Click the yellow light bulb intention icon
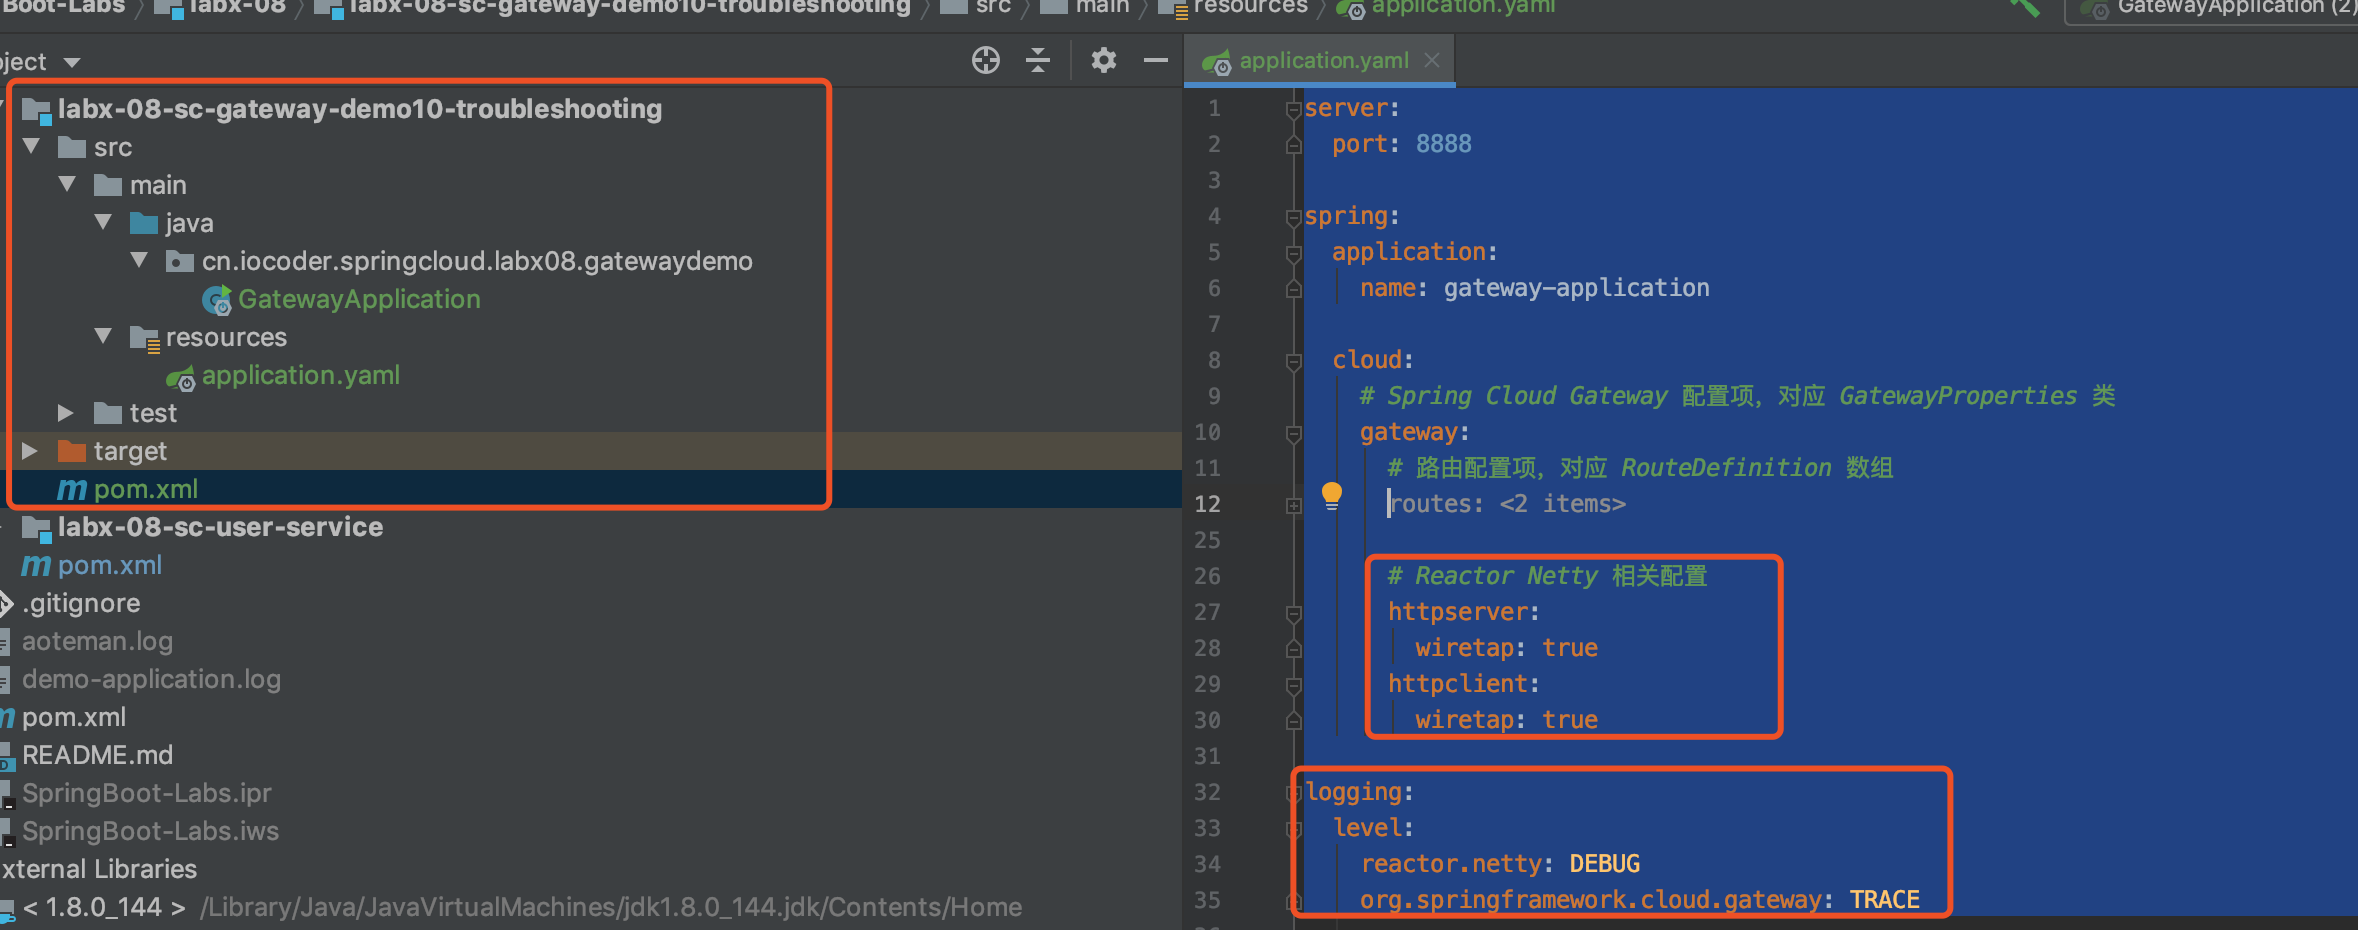This screenshot has width=2358, height=930. pos(1332,495)
